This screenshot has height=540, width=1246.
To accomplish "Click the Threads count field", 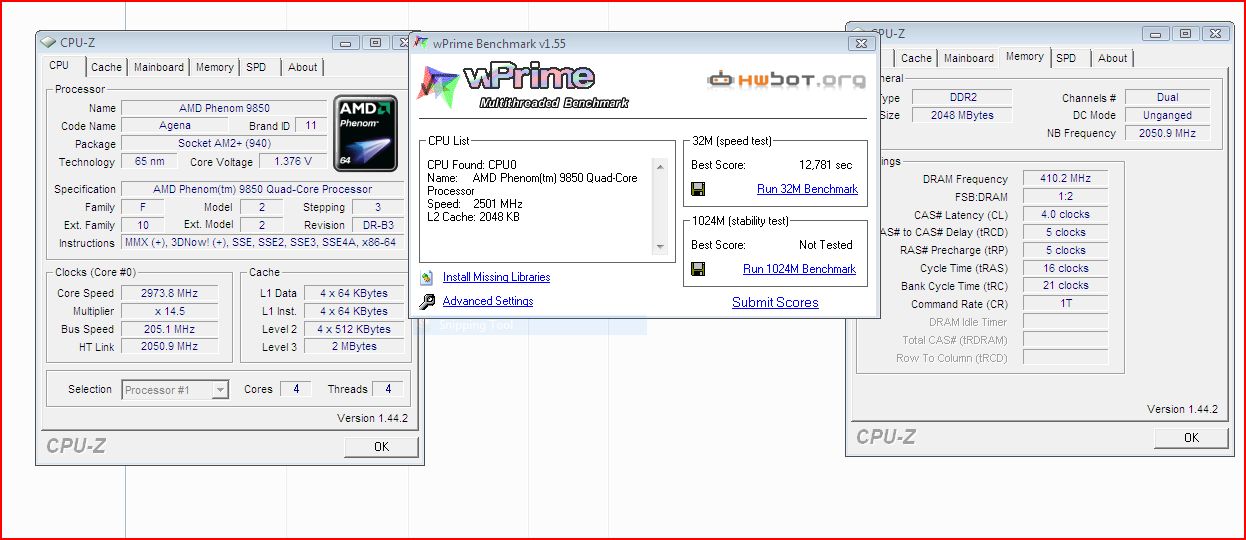I will 388,389.
